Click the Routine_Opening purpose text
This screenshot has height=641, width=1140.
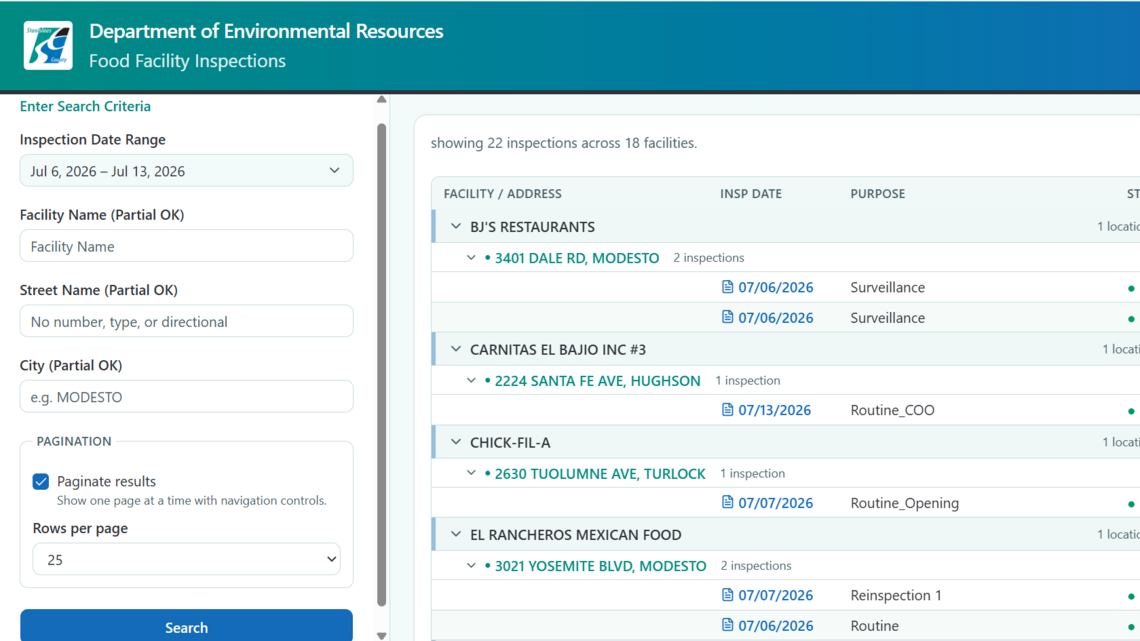pos(904,503)
